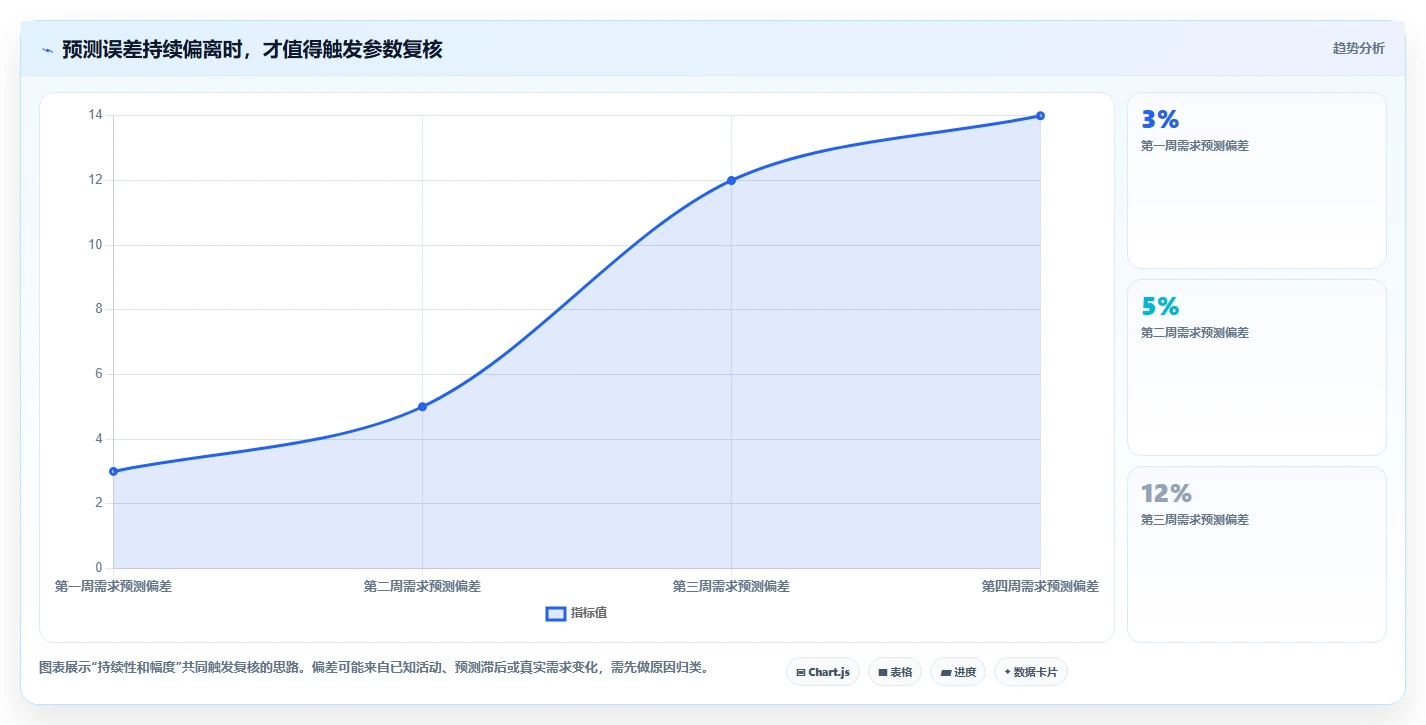
Task: Open the 3% 第一周需求预测偏差 card
Action: click(1256, 180)
